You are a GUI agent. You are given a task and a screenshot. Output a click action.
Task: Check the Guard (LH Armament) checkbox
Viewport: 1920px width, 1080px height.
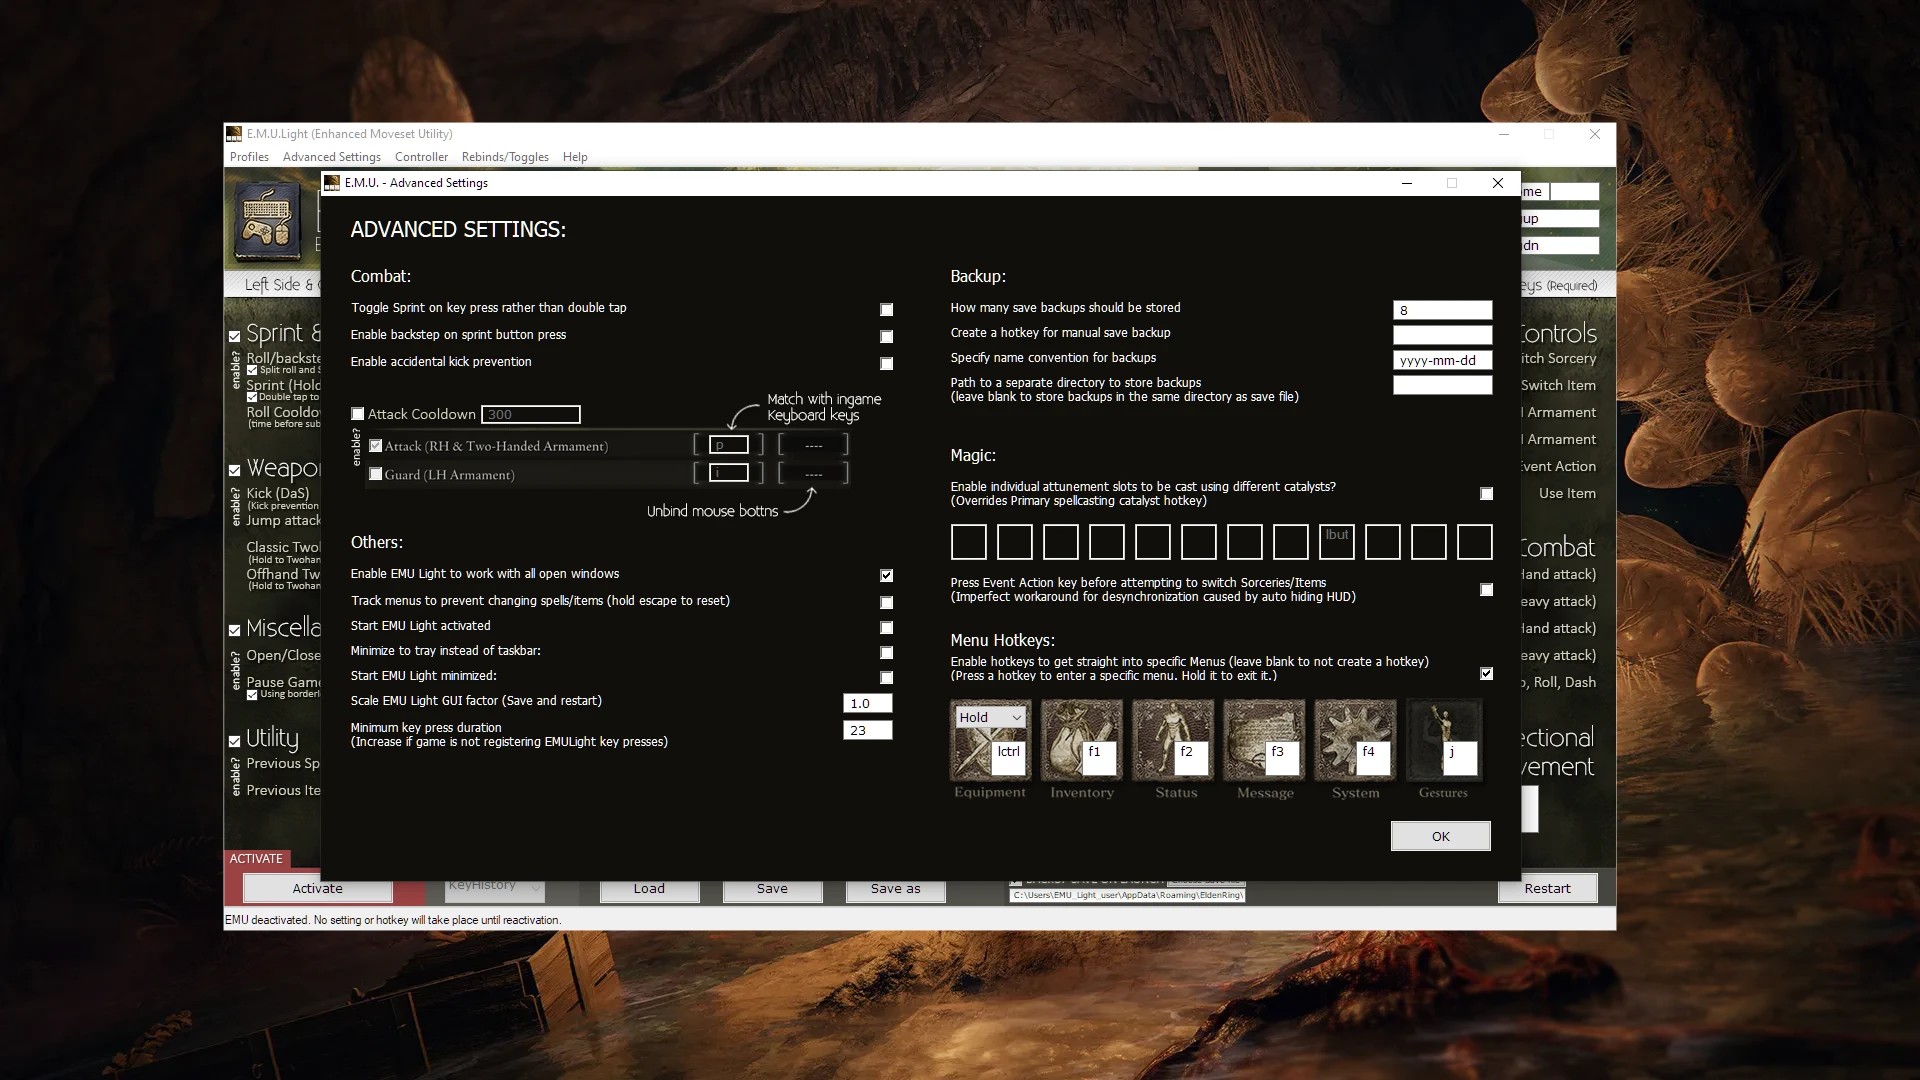tap(376, 474)
